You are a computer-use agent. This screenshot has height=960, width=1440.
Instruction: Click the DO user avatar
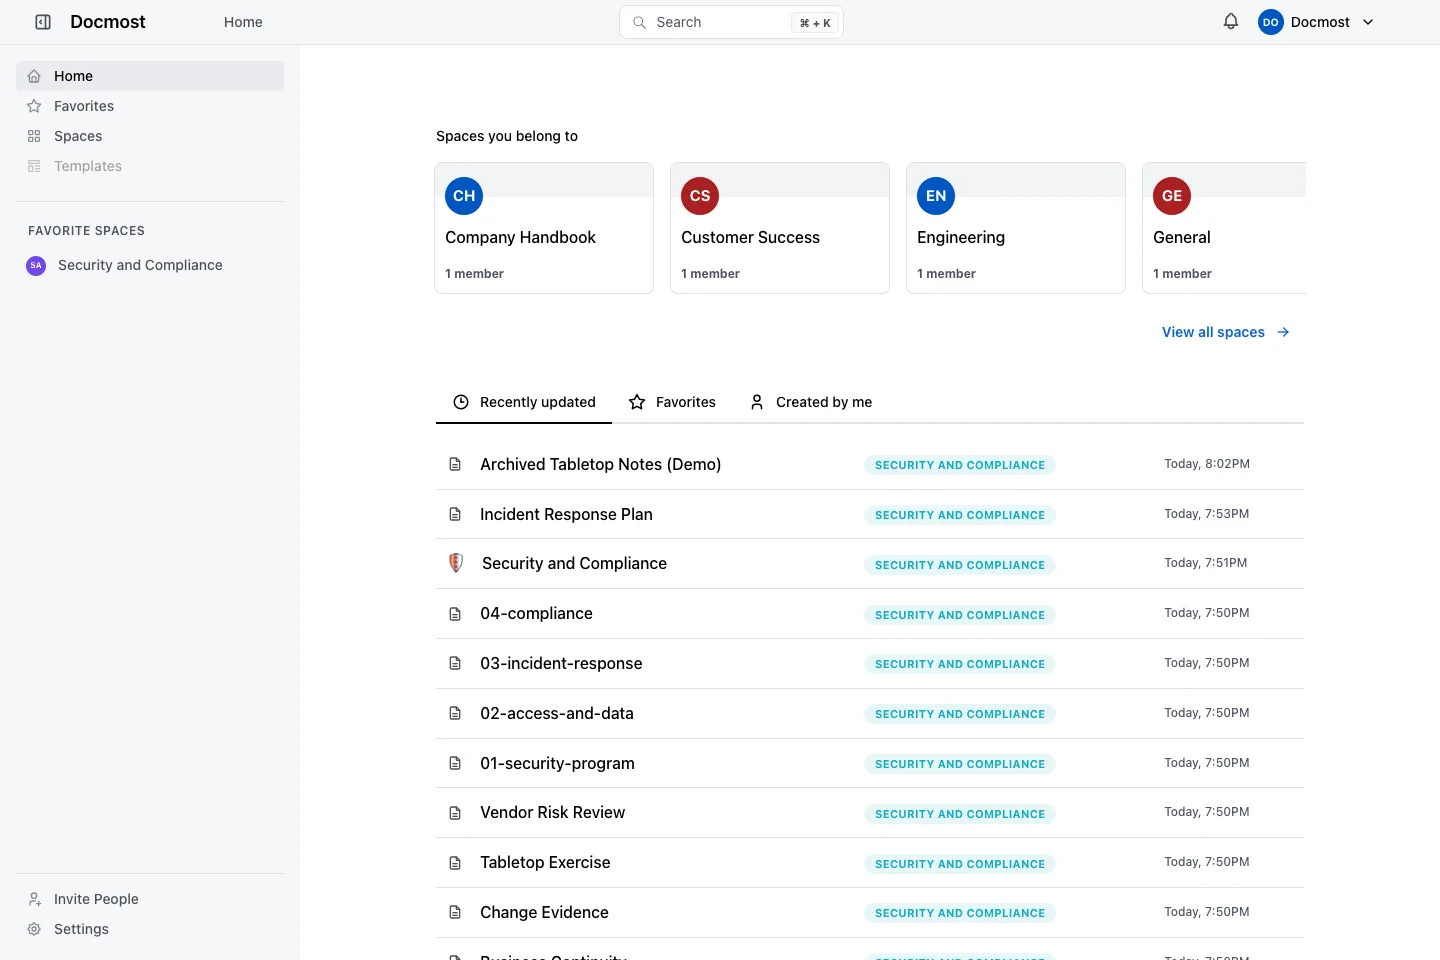click(1271, 22)
